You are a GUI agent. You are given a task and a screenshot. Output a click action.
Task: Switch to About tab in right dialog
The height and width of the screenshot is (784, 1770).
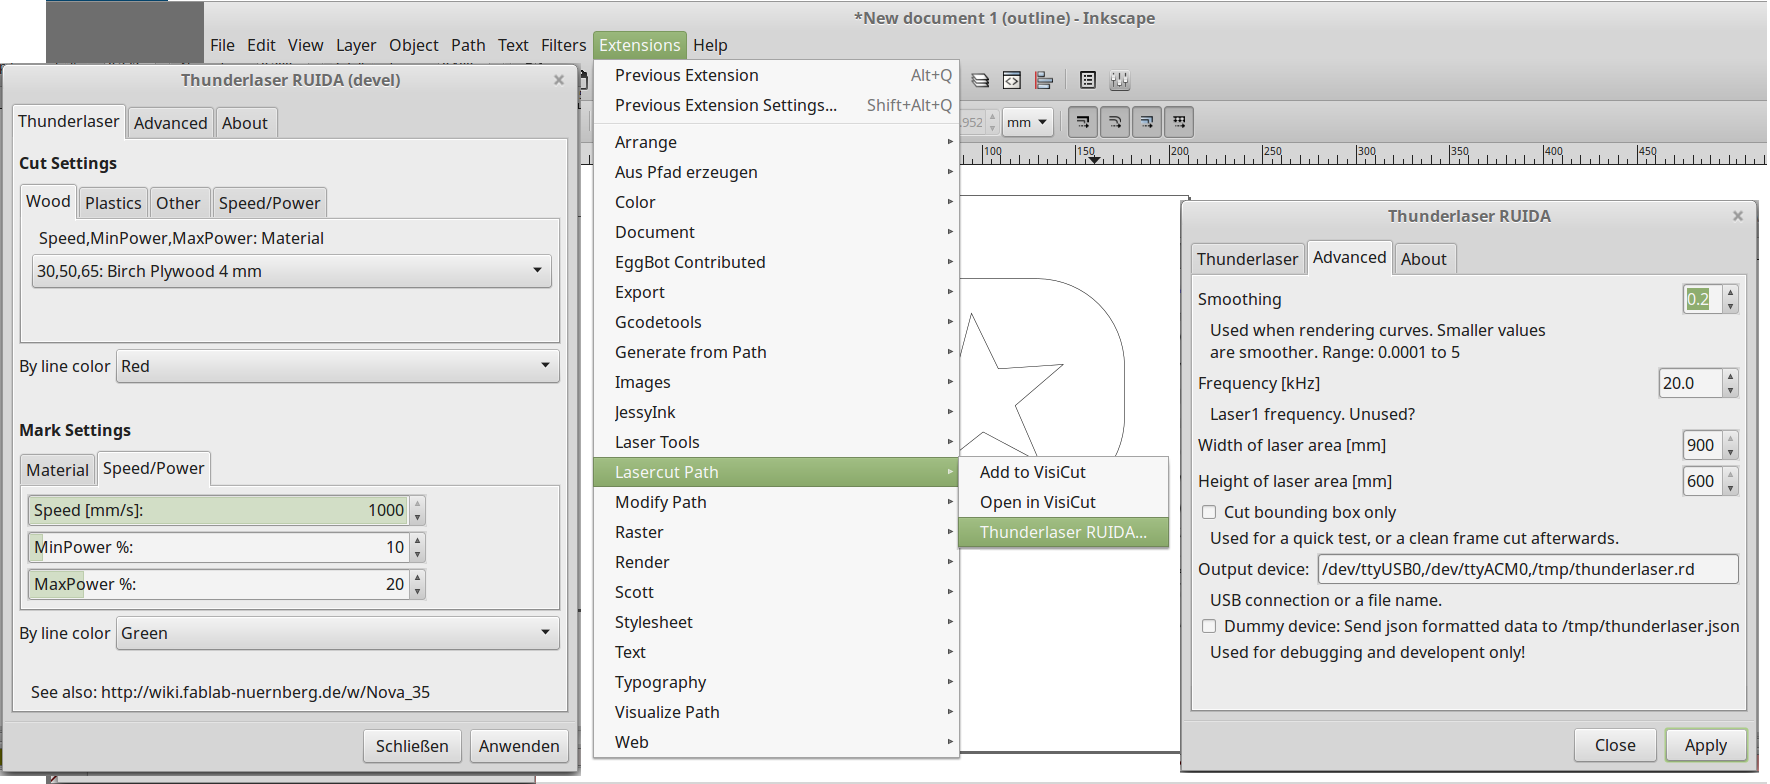[1424, 259]
